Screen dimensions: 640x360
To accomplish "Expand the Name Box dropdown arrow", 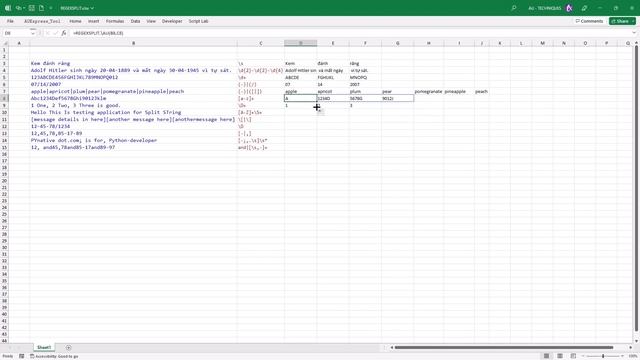I will pos(33,33).
